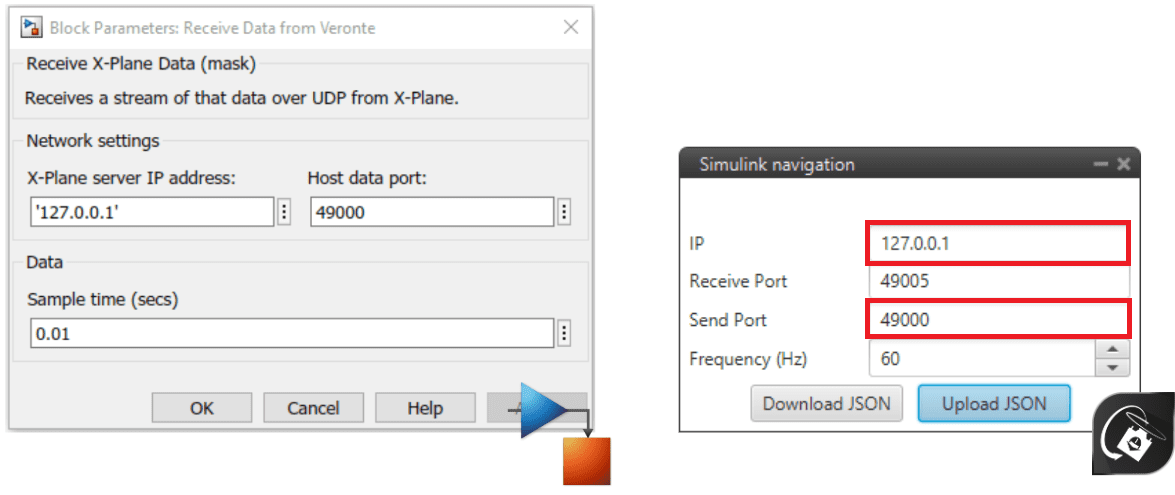This screenshot has width=1175, height=495.
Task: Open options menu beside Sample time field
Action: coord(564,333)
